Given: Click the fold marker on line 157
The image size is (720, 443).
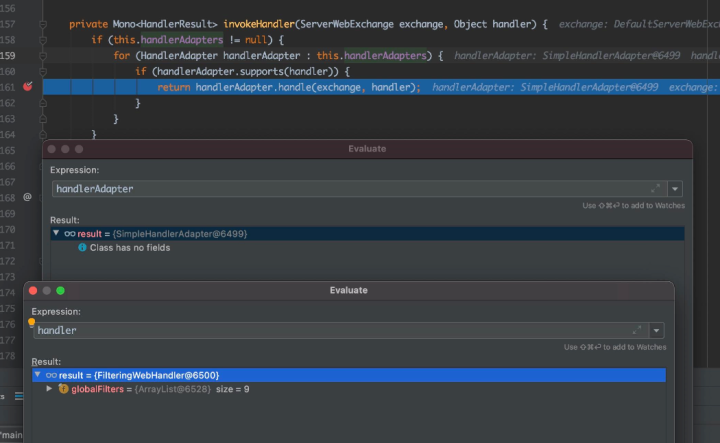Looking at the screenshot, I should pos(43,24).
